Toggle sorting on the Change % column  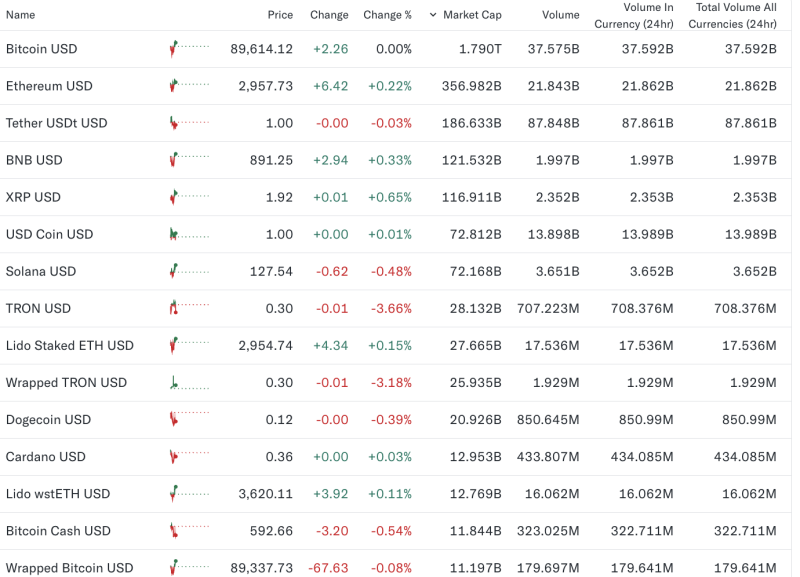(x=387, y=14)
